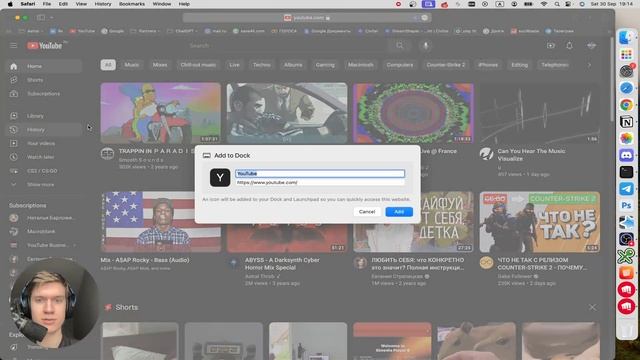Select the Counter-Strike 2 chip

tap(446, 65)
